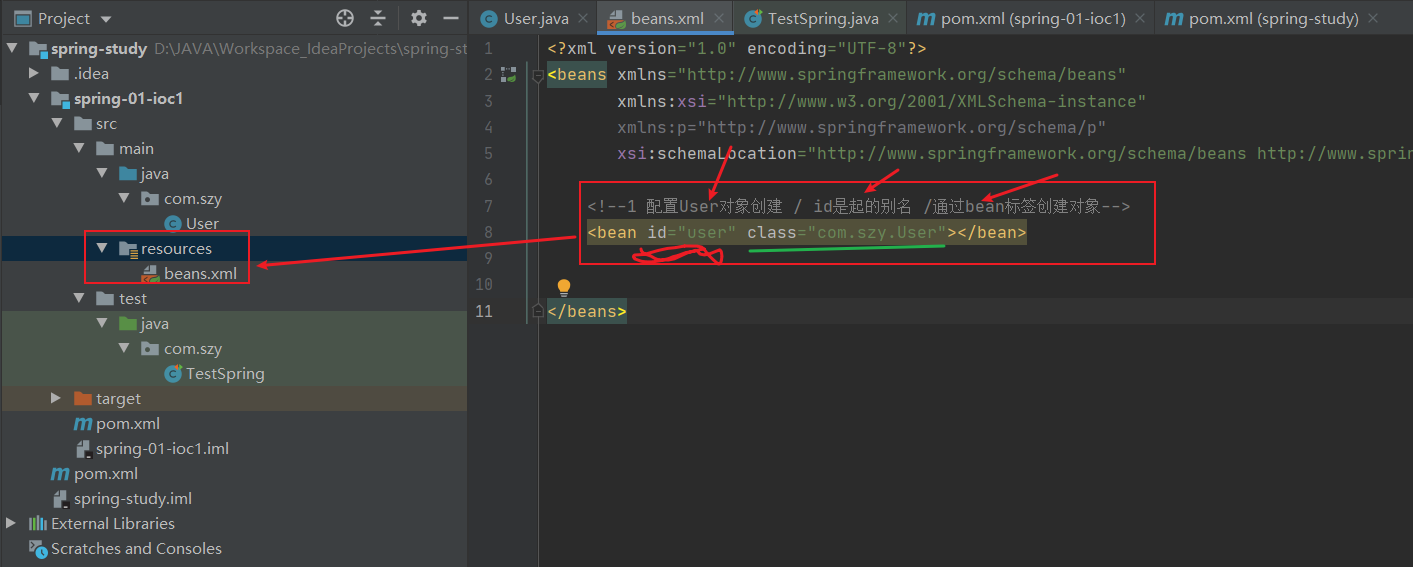Select TestSpring class in the tree
This screenshot has height=567, width=1413.
[x=225, y=374]
